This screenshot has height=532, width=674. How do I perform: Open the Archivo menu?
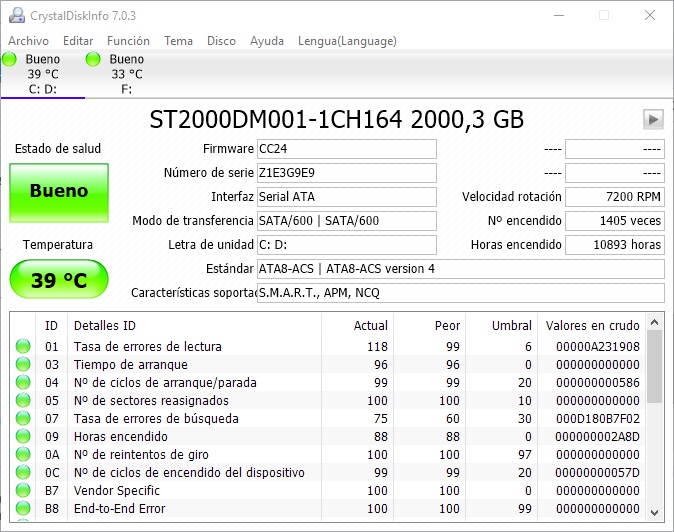[x=28, y=41]
